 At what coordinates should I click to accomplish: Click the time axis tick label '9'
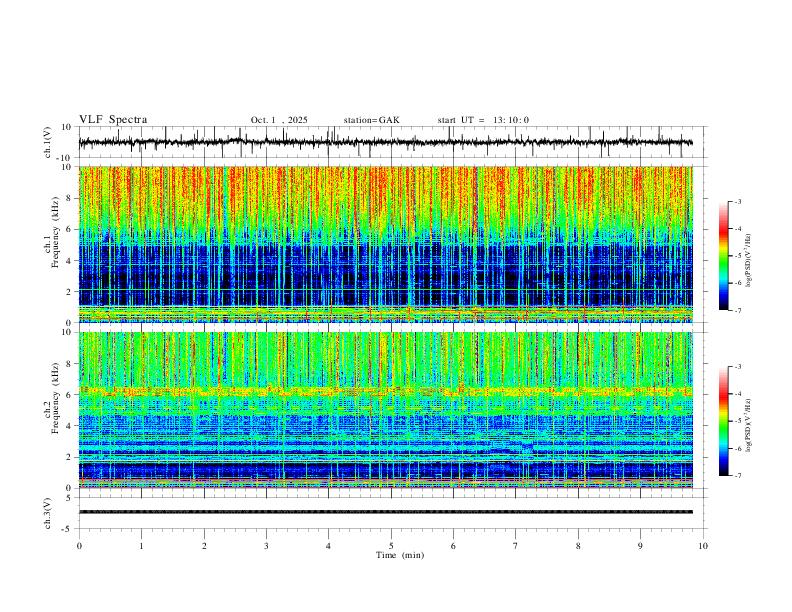tap(640, 546)
